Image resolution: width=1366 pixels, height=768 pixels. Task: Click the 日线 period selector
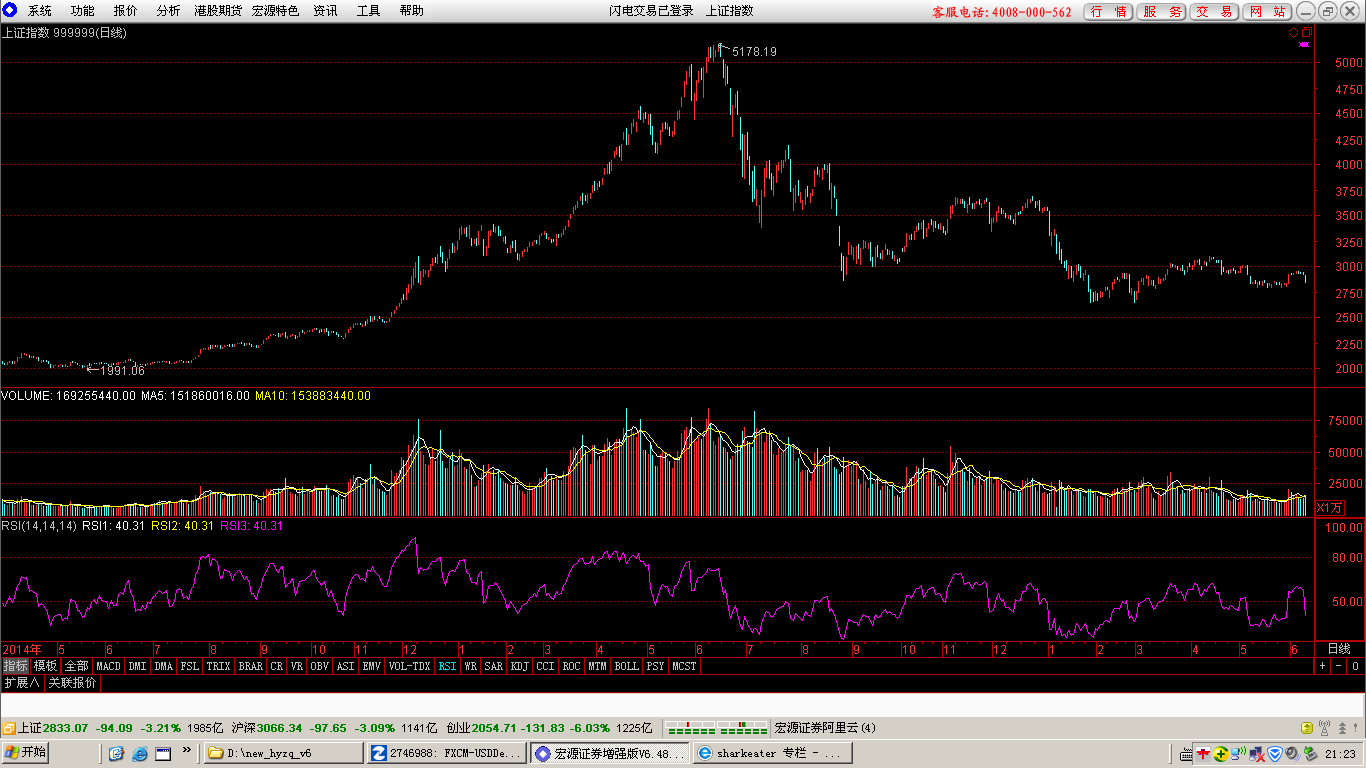1339,649
